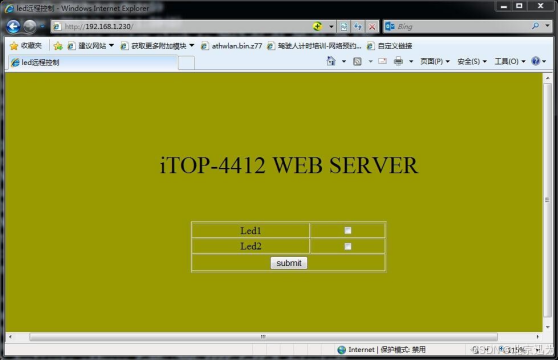Screen dimensions: 559x361
Task: Click the search magnifier icon
Action: pyautogui.click(x=535, y=26)
